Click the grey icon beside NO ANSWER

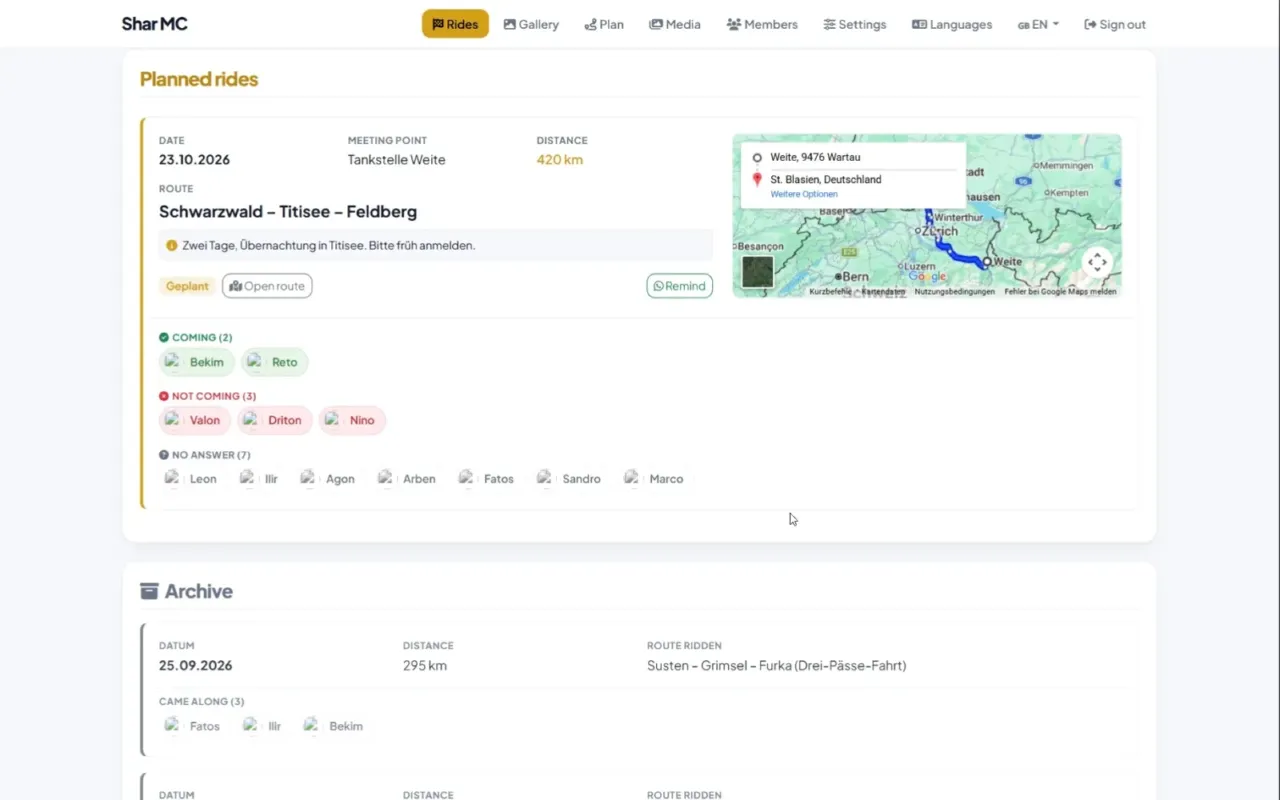pos(164,455)
